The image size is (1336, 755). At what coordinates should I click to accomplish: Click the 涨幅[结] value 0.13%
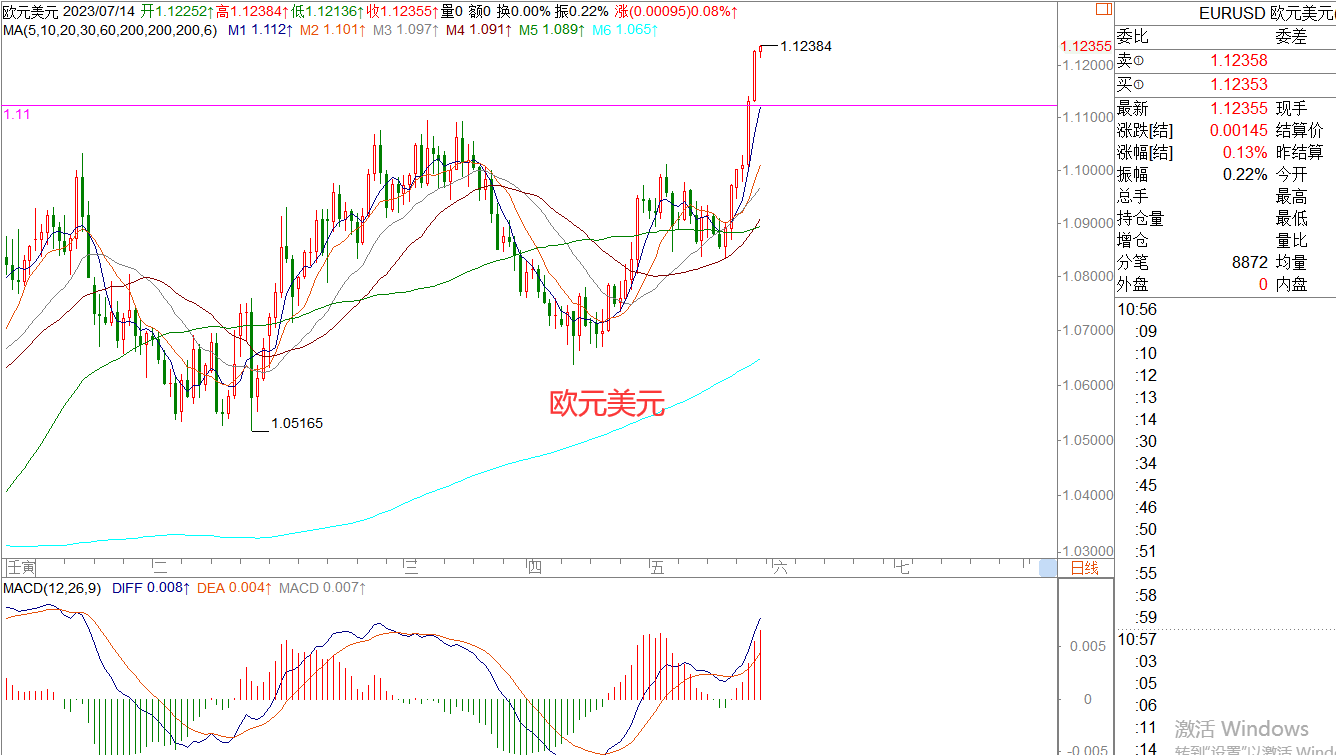coord(1245,152)
